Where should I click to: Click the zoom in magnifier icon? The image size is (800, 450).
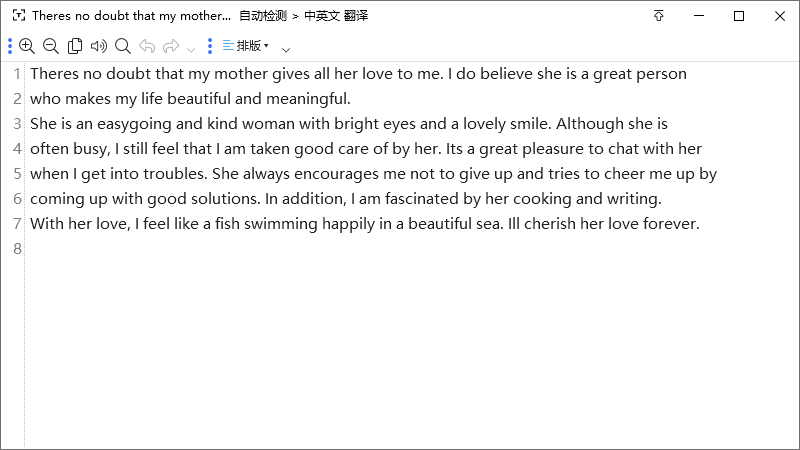tap(27, 46)
